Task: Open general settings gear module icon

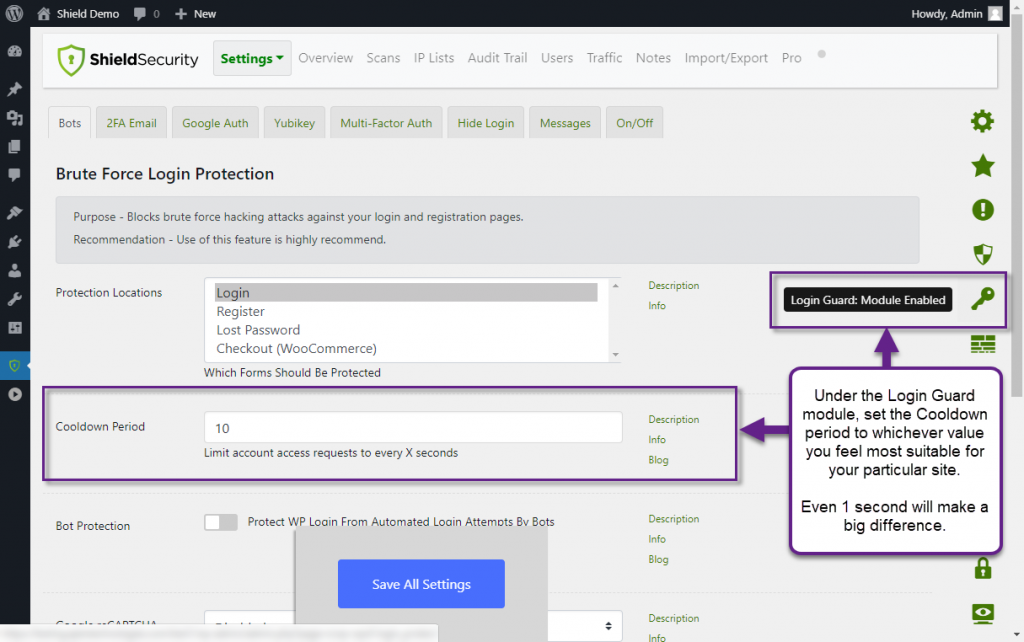Action: coord(982,121)
